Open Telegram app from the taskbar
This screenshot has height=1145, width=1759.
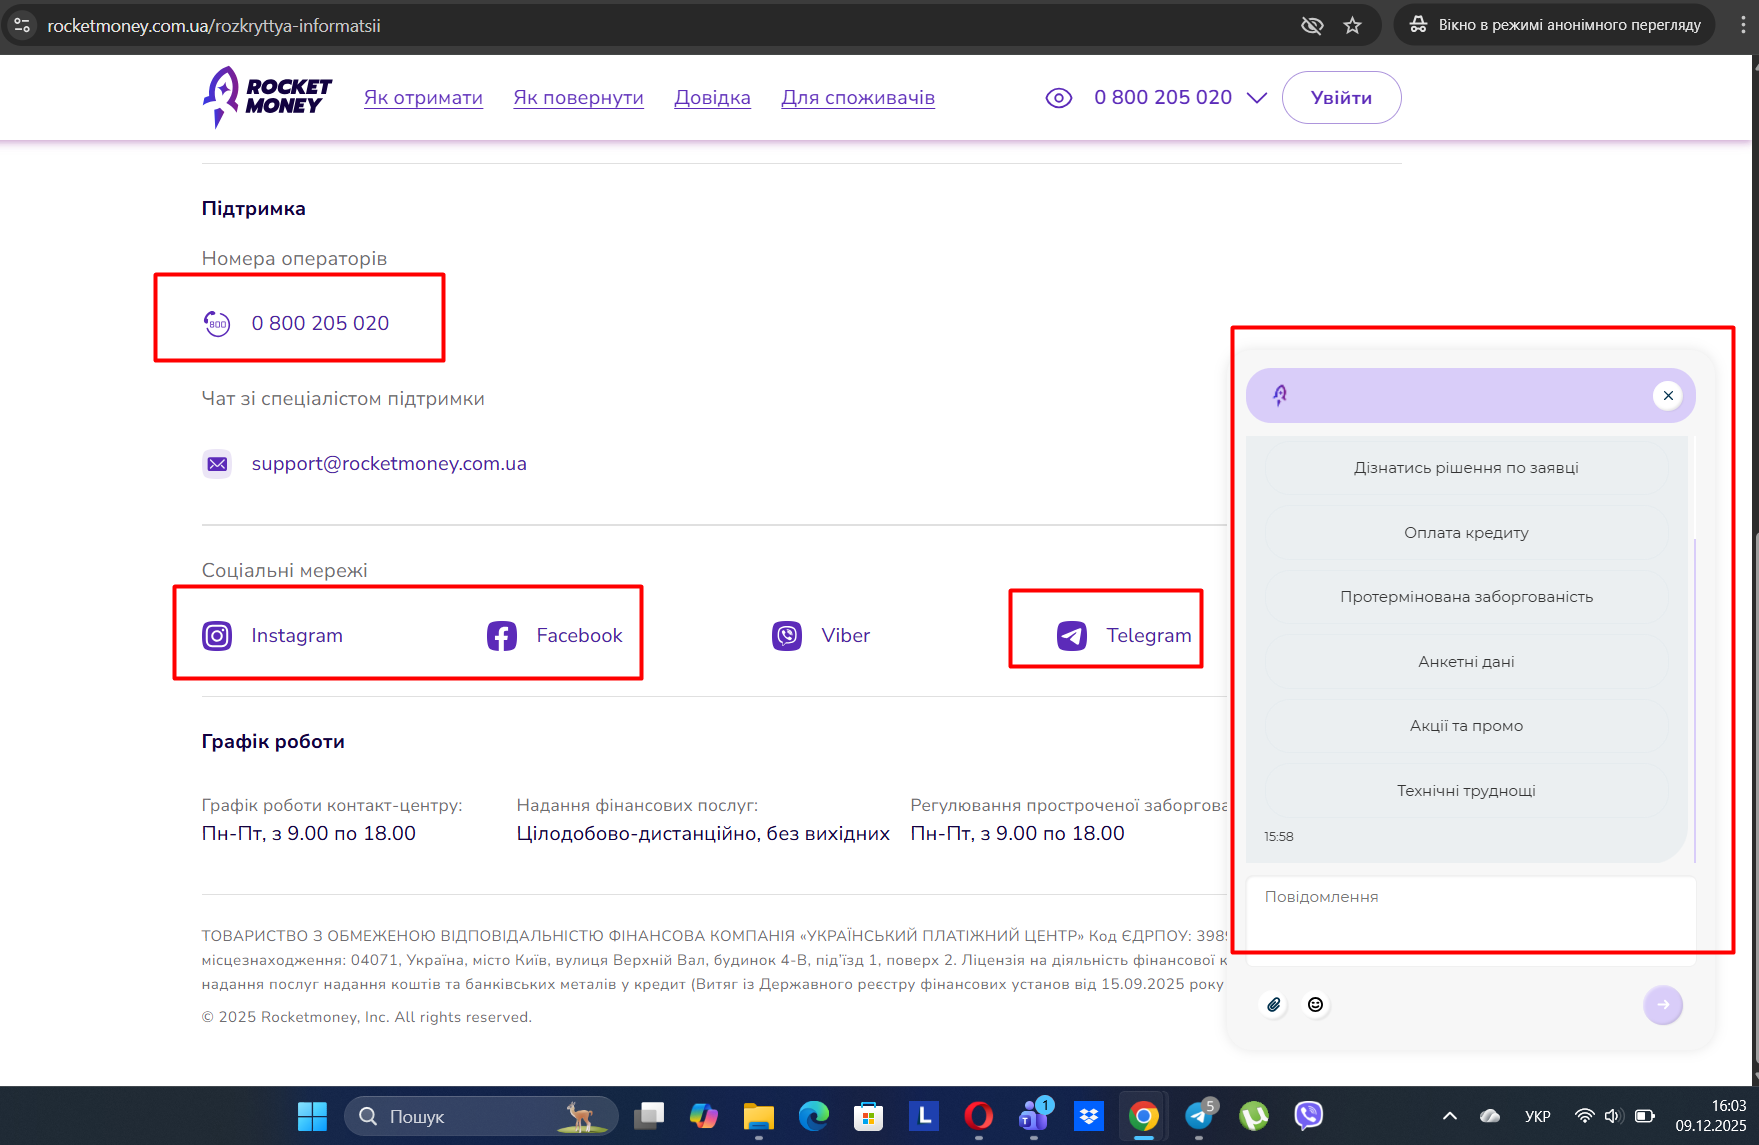1199,1116
